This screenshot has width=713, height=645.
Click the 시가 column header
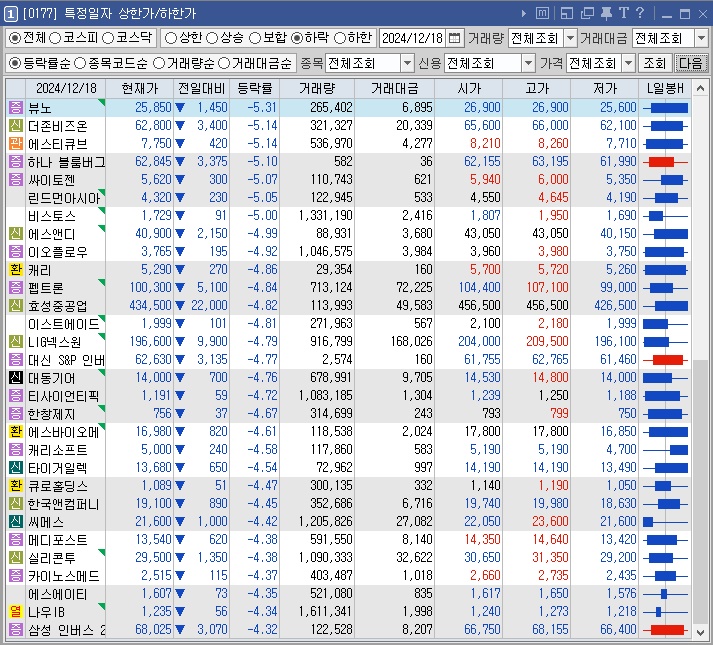pyautogui.click(x=468, y=88)
